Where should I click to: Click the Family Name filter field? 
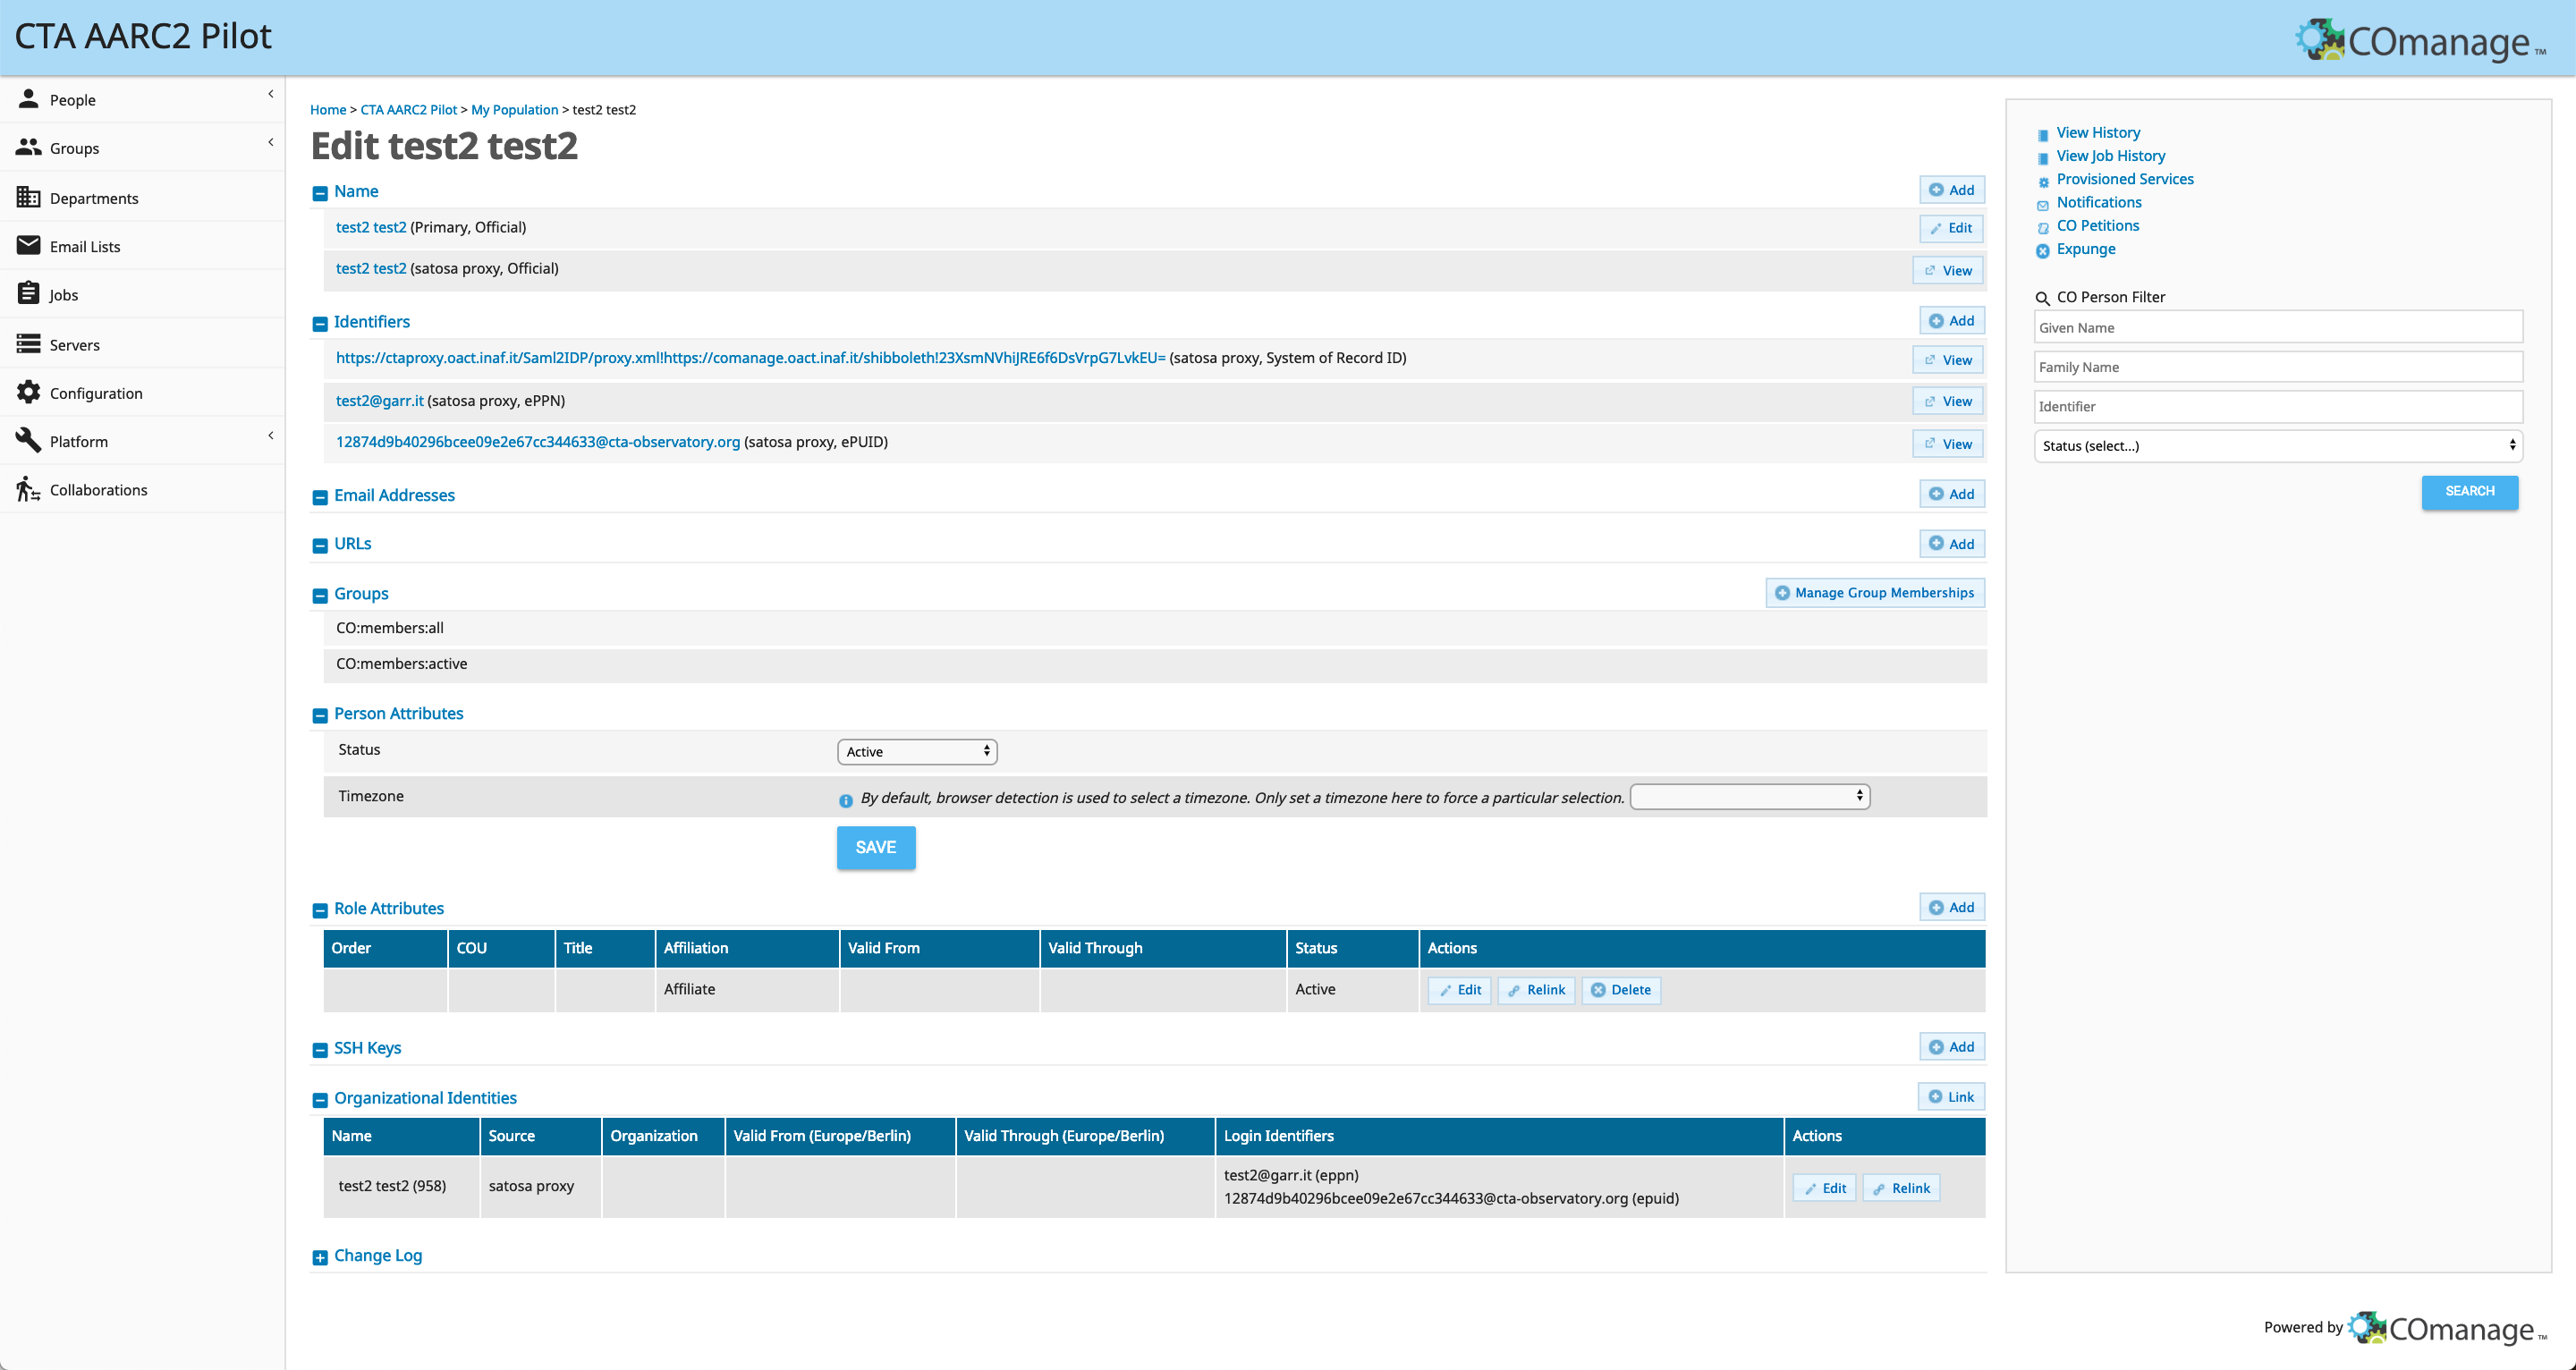point(2278,367)
